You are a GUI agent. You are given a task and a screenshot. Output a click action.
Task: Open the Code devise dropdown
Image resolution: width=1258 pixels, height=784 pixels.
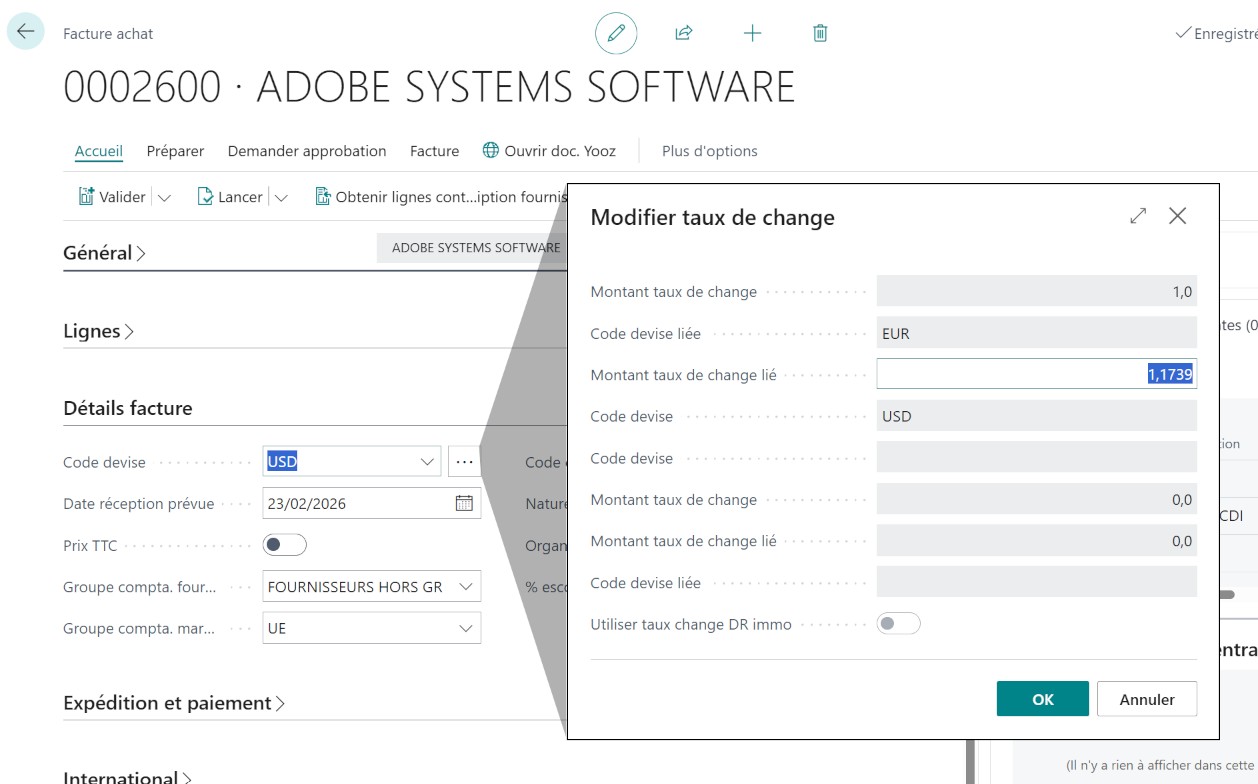click(x=427, y=461)
